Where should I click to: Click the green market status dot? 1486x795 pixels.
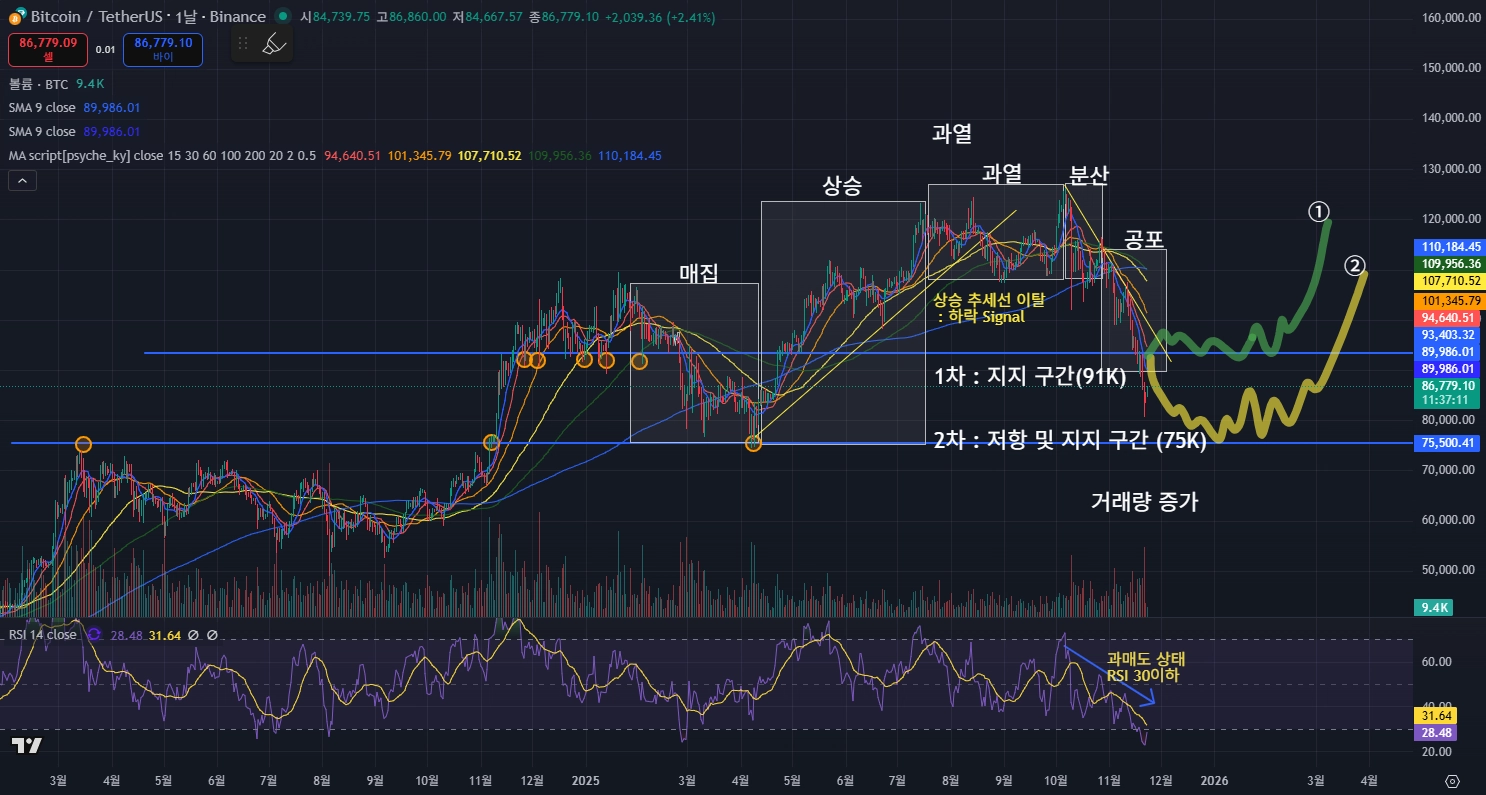[283, 17]
